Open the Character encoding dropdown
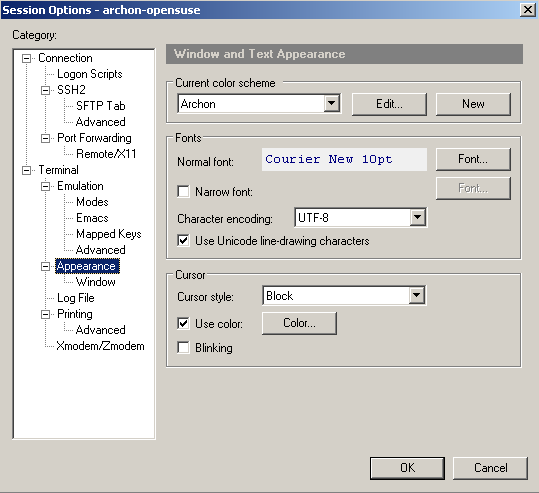The width and height of the screenshot is (539, 493). tap(418, 217)
